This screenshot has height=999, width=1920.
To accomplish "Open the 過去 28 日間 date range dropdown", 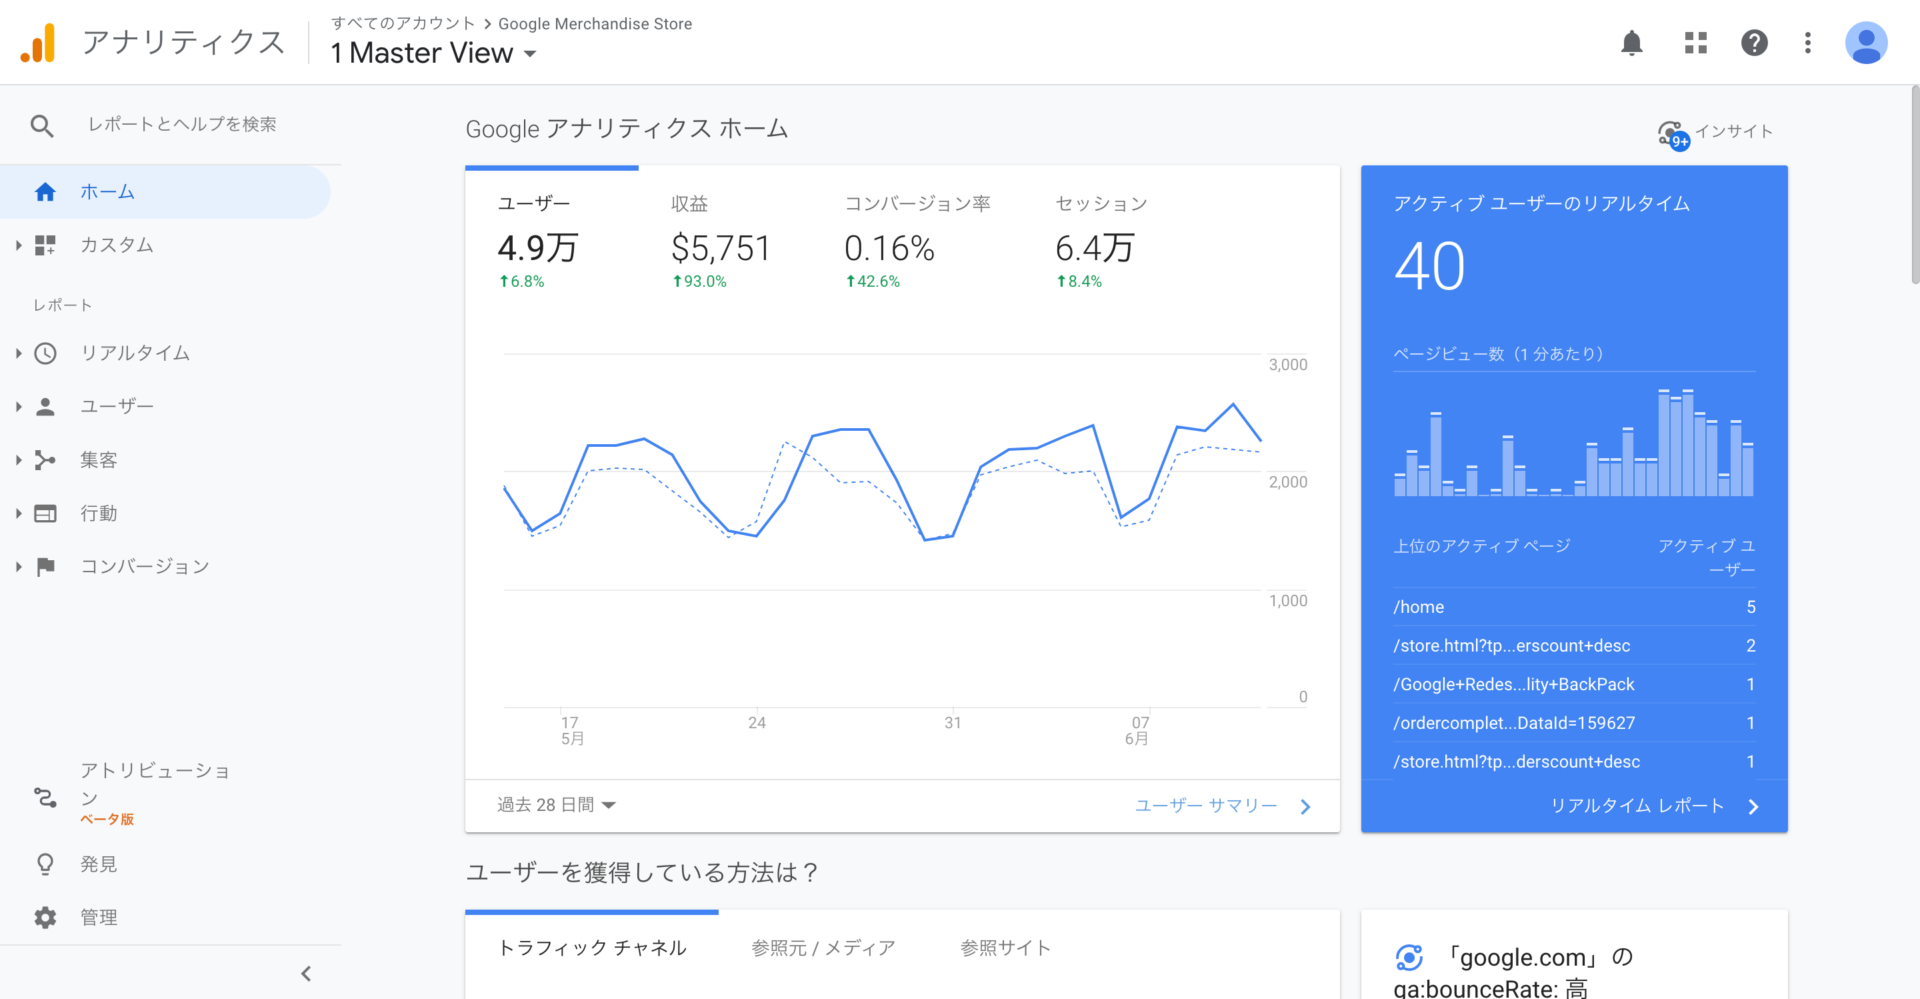I will tap(556, 805).
